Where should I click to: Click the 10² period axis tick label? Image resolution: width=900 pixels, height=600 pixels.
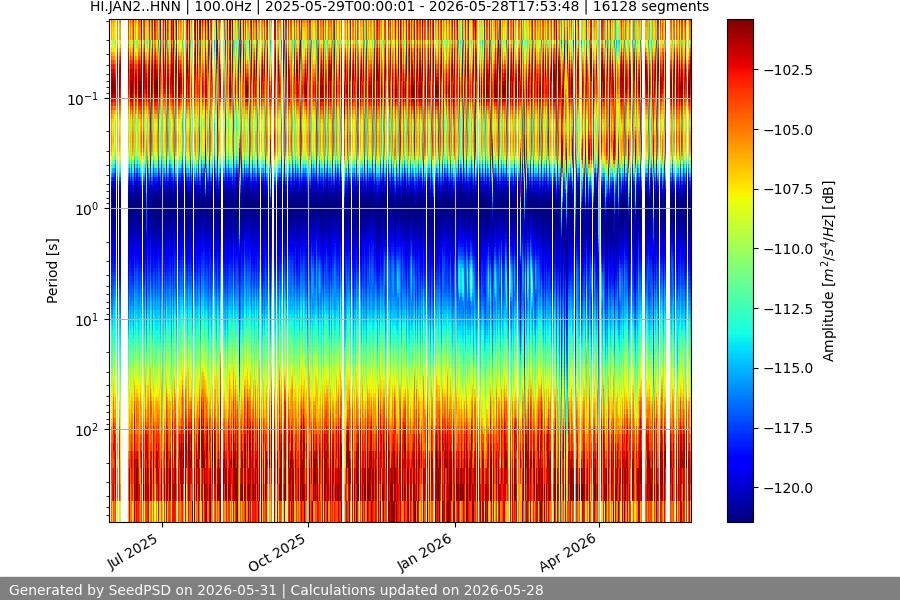coord(87,430)
